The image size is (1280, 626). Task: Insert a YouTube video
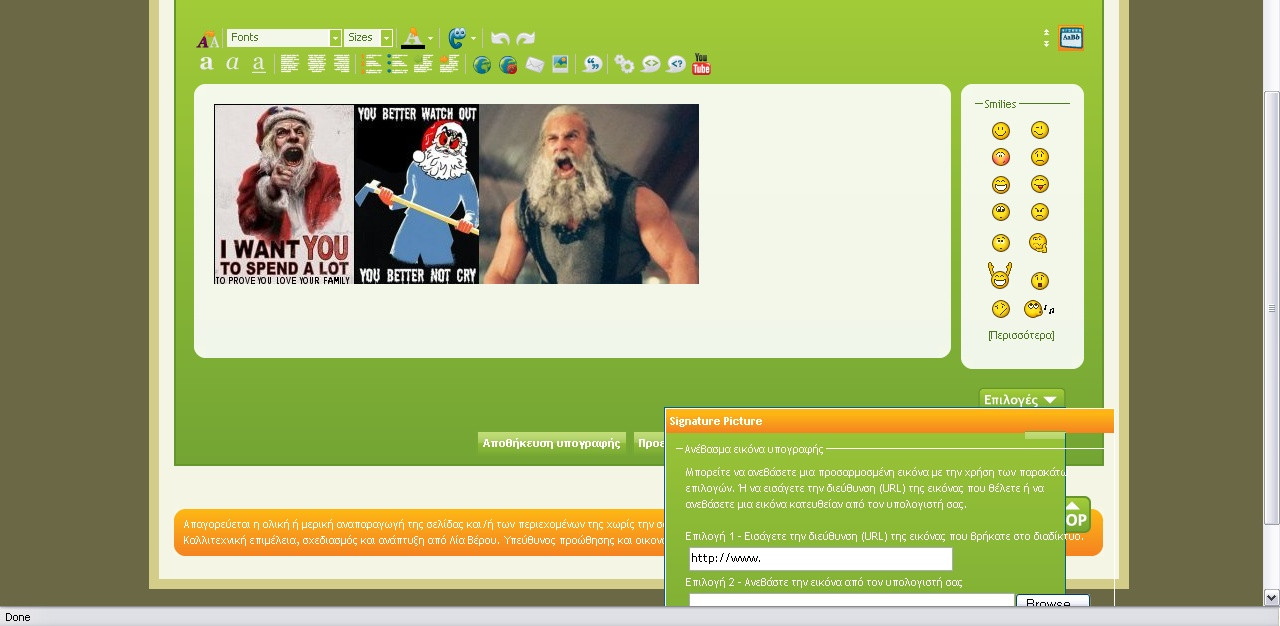pos(701,64)
